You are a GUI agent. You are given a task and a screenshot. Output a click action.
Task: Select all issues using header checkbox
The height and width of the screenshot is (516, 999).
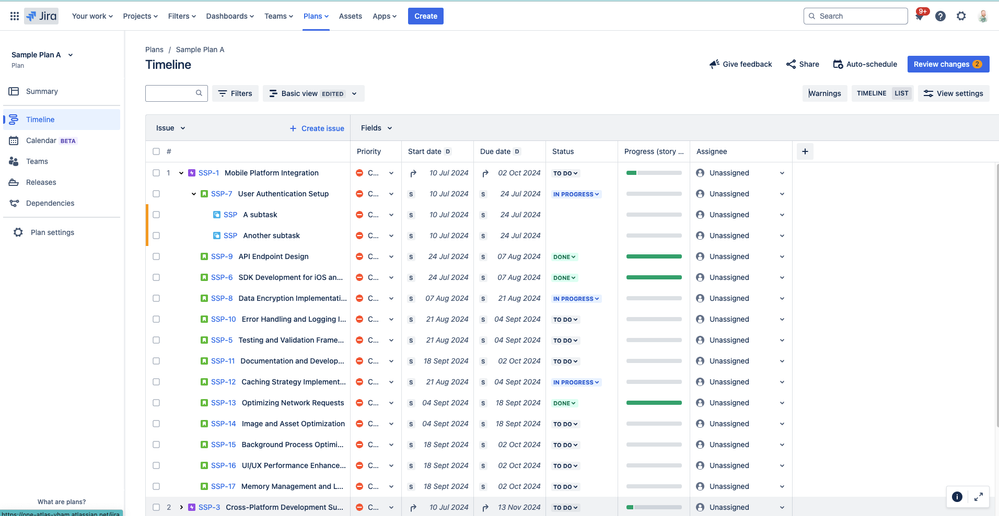(x=156, y=152)
